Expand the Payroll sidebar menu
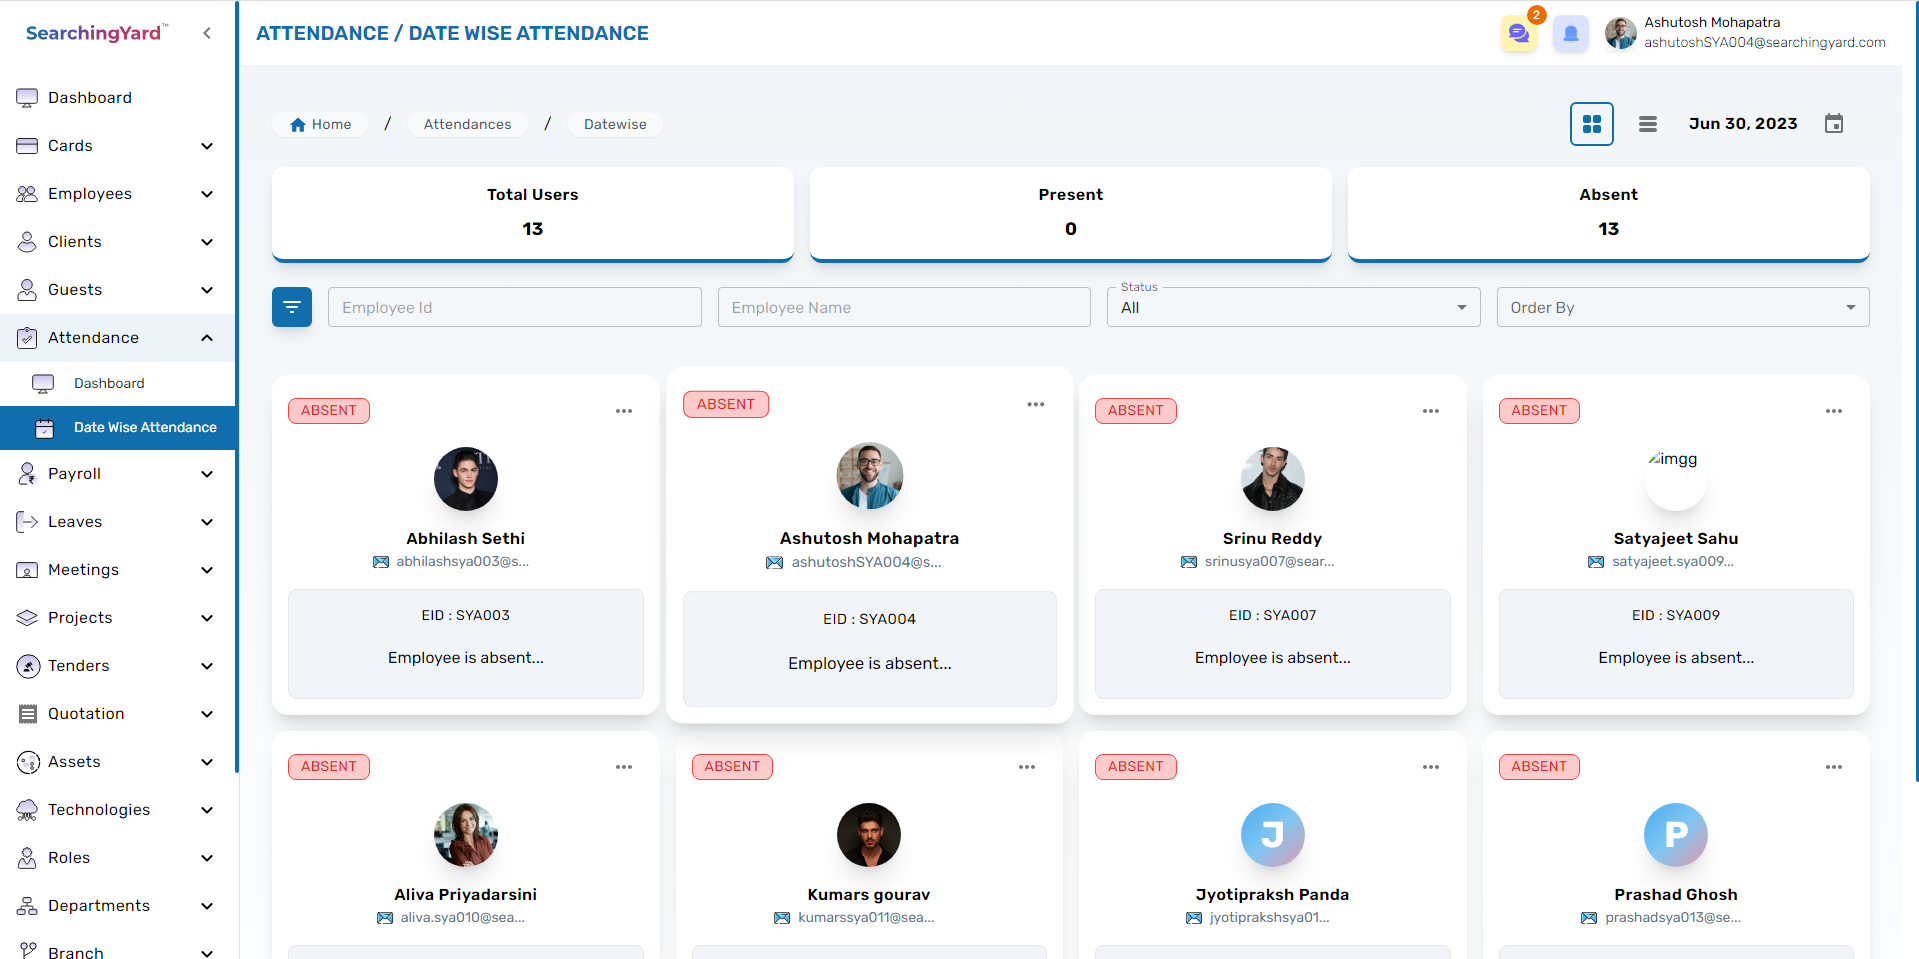Viewport: 1919px width, 959px height. pos(117,474)
